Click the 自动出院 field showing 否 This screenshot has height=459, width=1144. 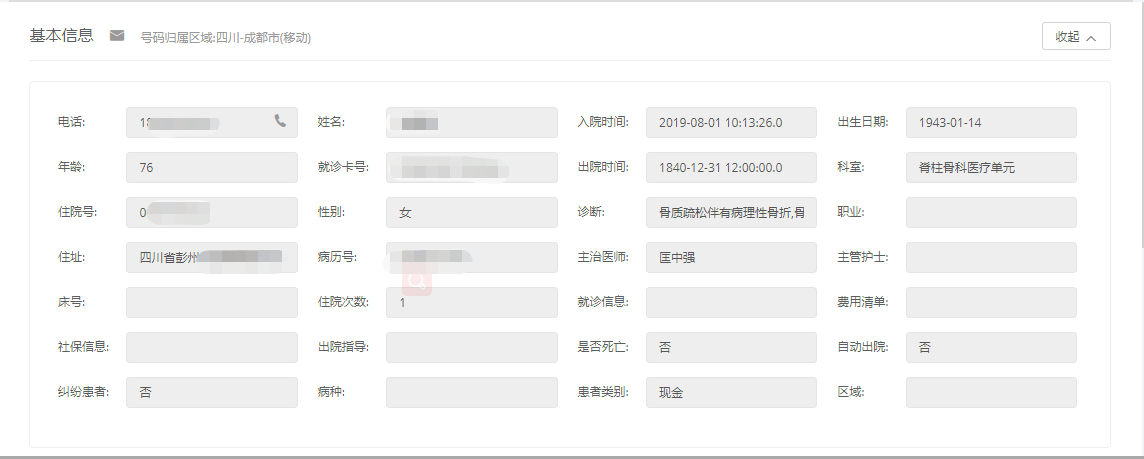click(991, 347)
